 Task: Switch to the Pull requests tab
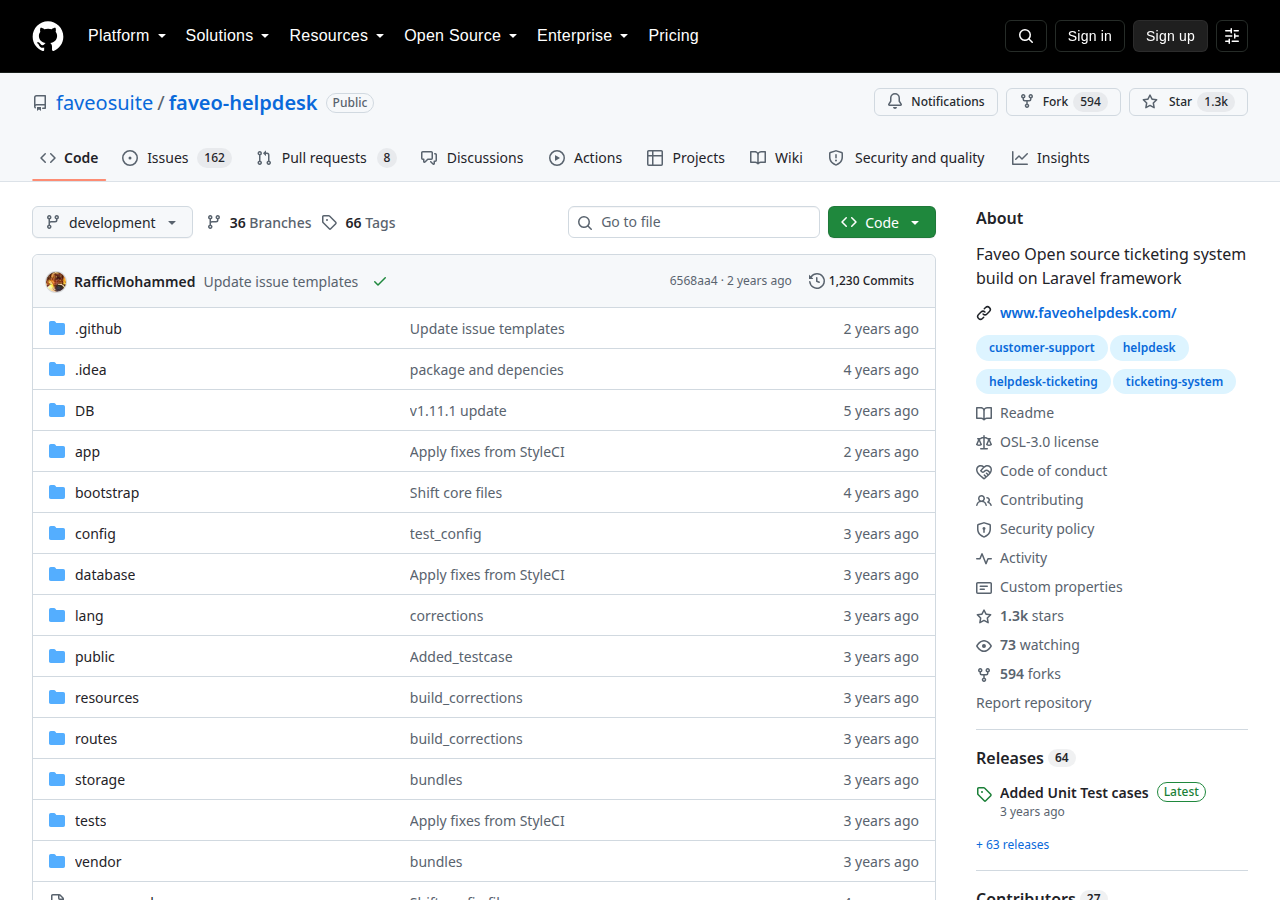(325, 158)
